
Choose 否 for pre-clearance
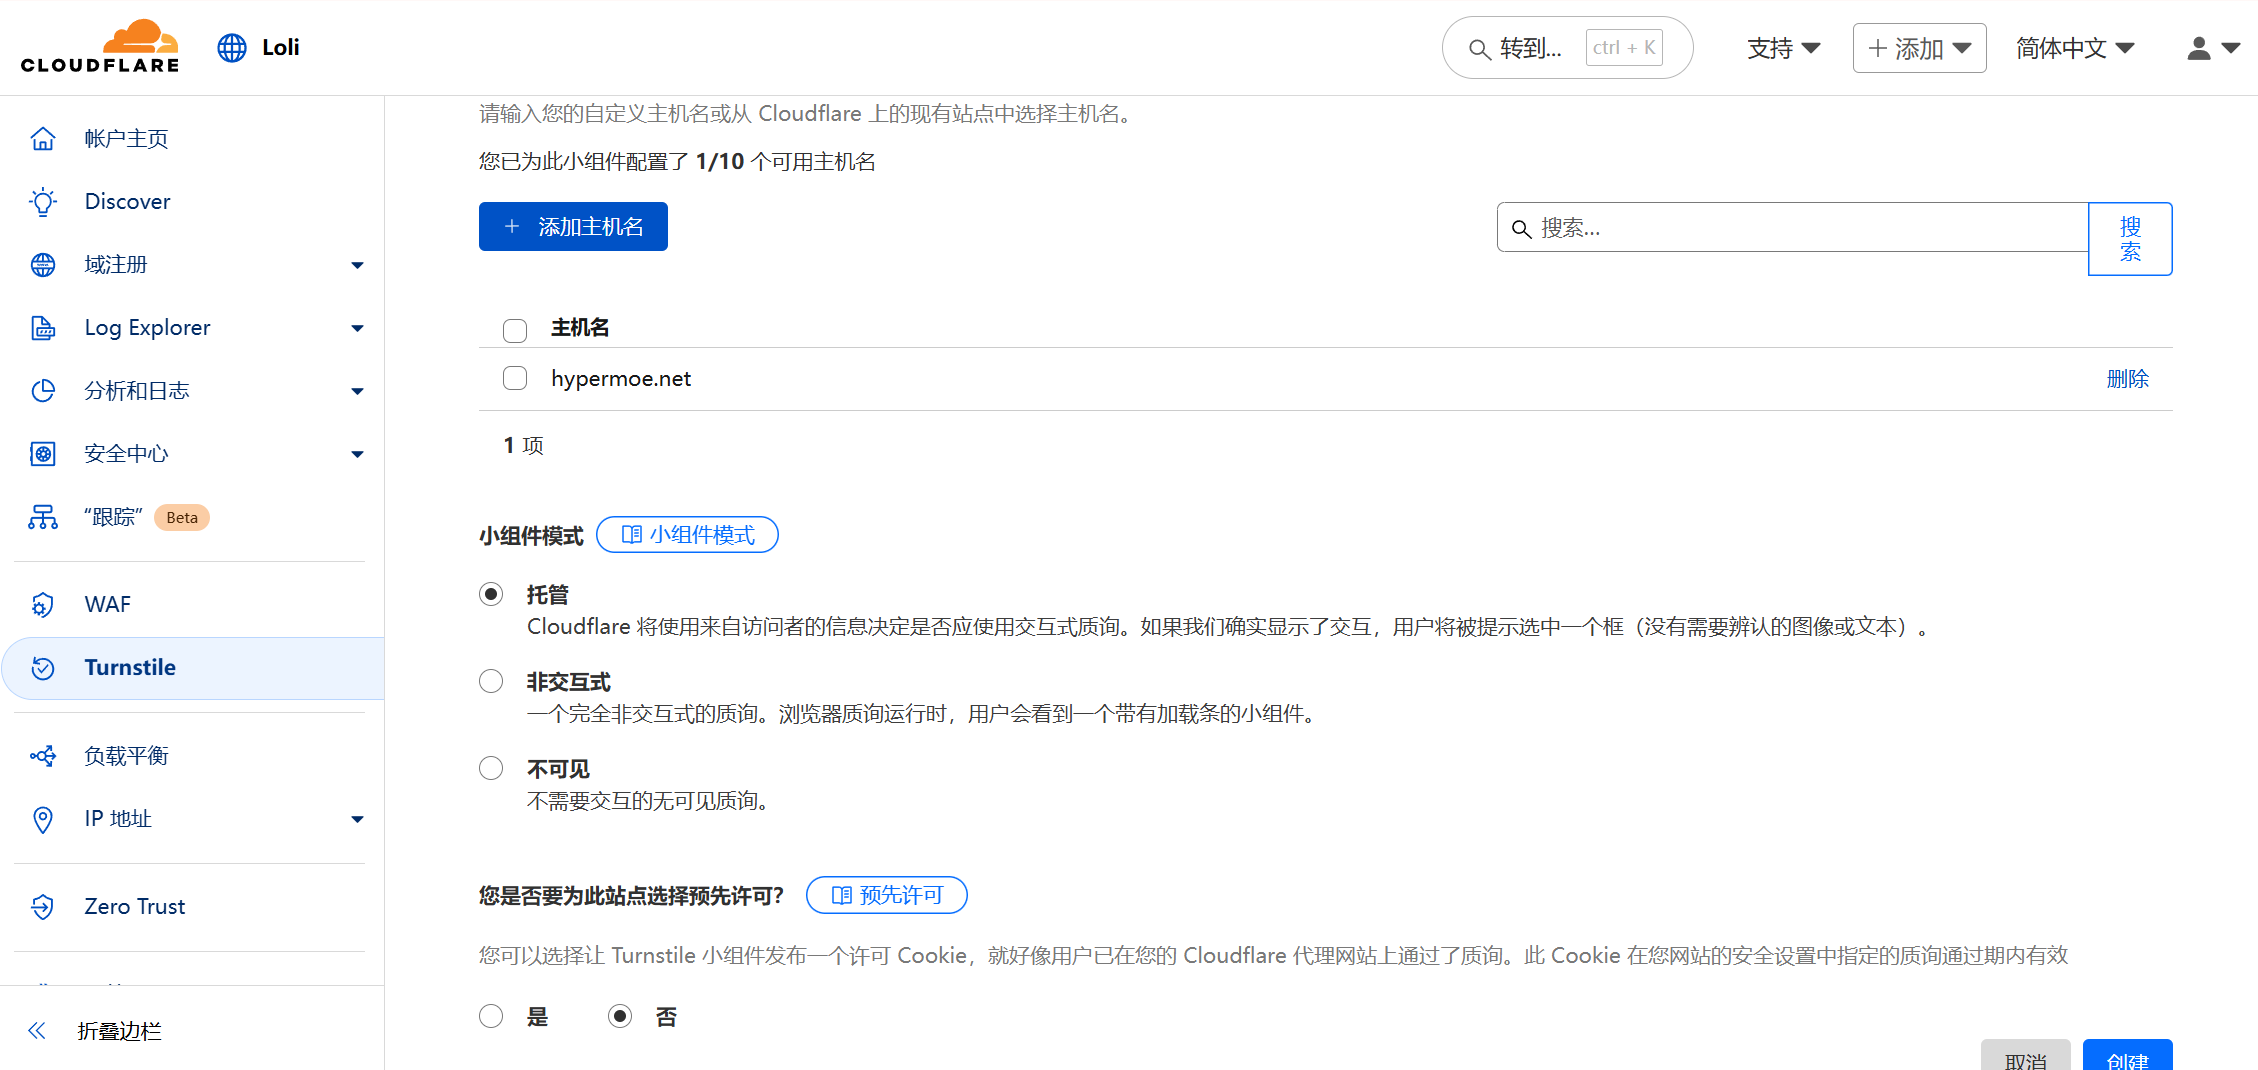(x=620, y=1016)
